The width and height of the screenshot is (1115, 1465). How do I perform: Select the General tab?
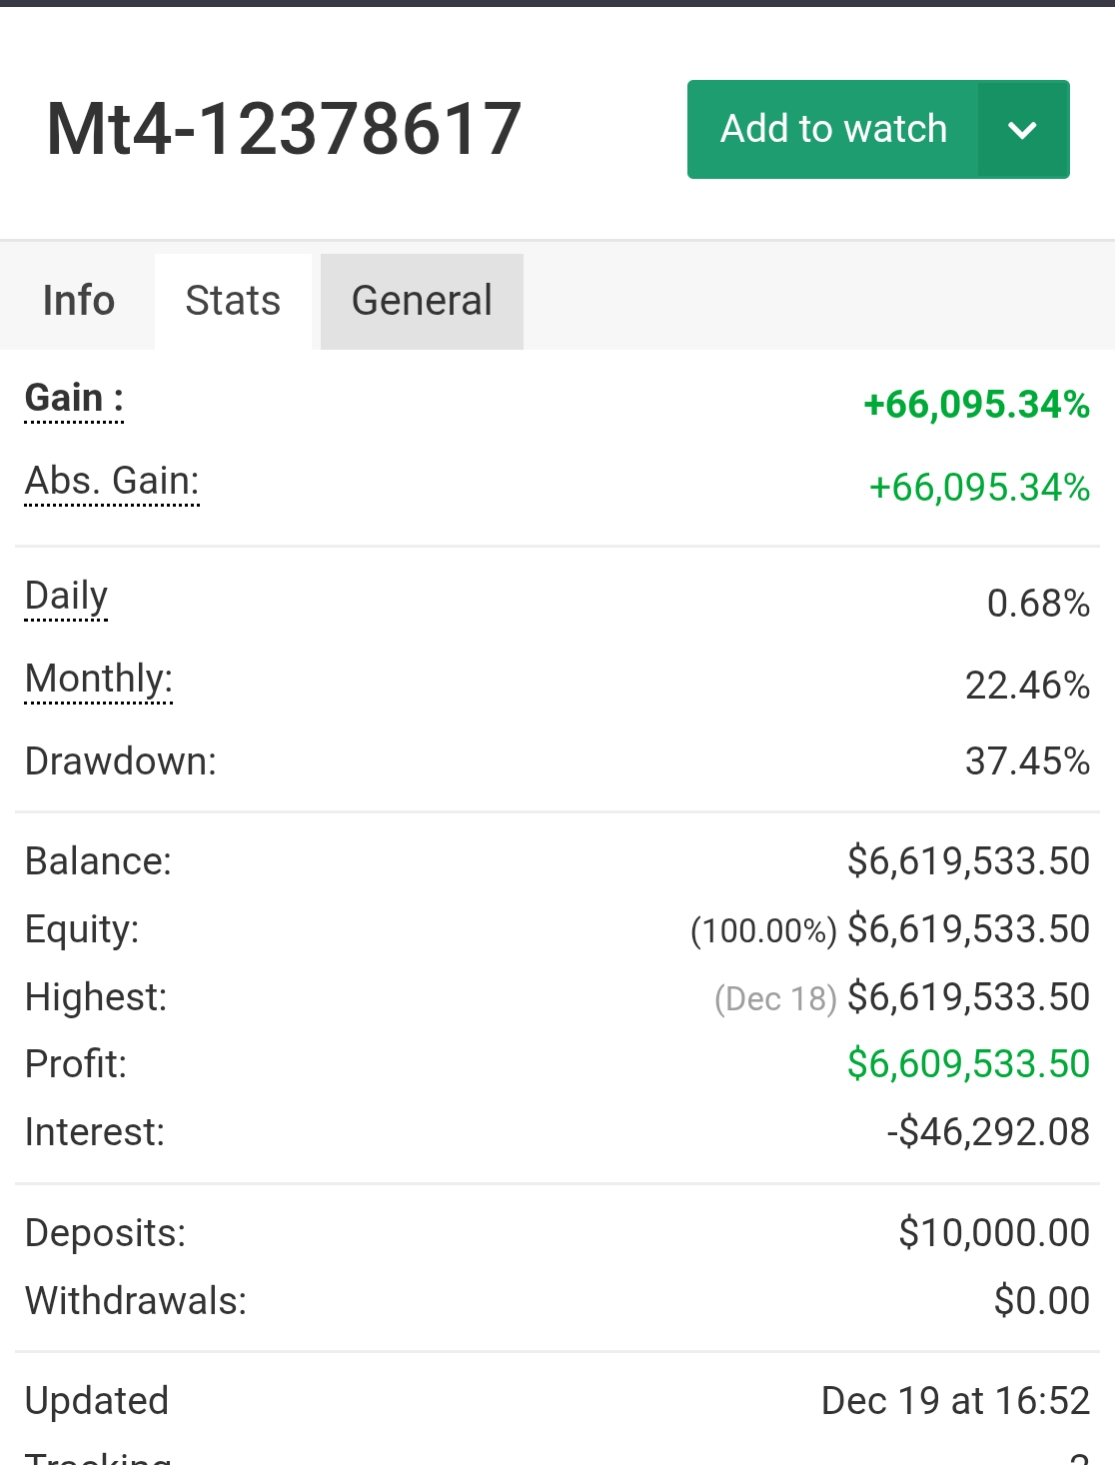point(421,301)
